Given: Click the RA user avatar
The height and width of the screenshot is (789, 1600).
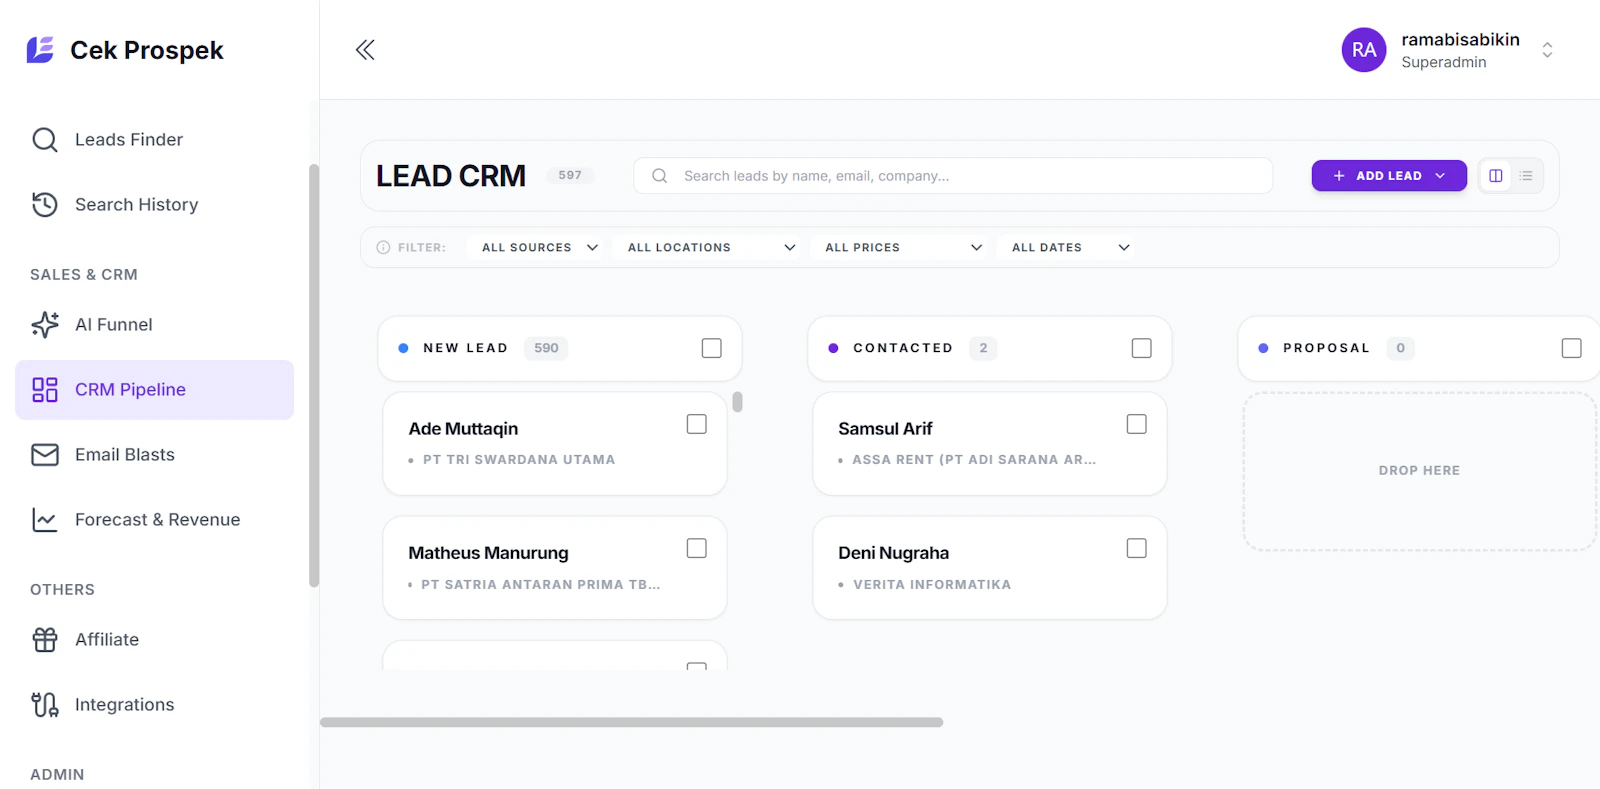Looking at the screenshot, I should tap(1364, 50).
